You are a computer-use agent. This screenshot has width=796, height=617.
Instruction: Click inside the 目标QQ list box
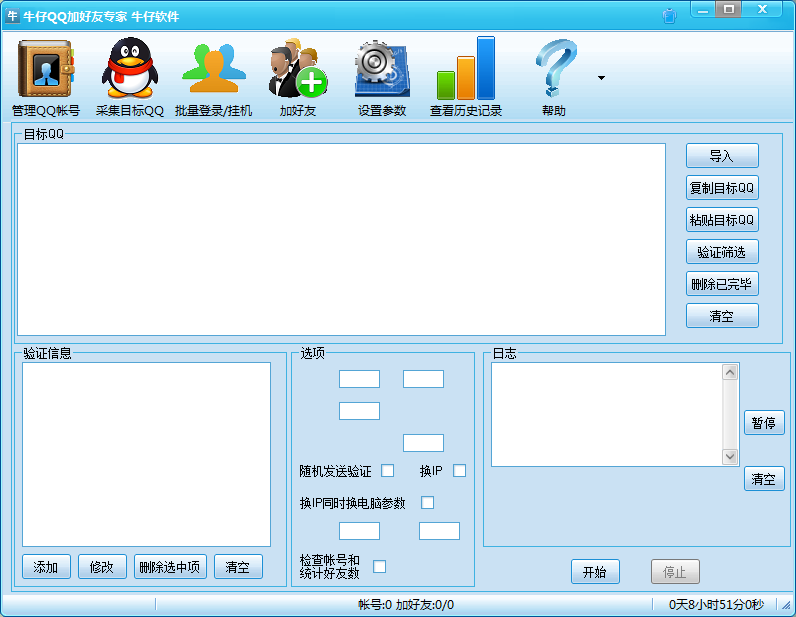(x=341, y=239)
